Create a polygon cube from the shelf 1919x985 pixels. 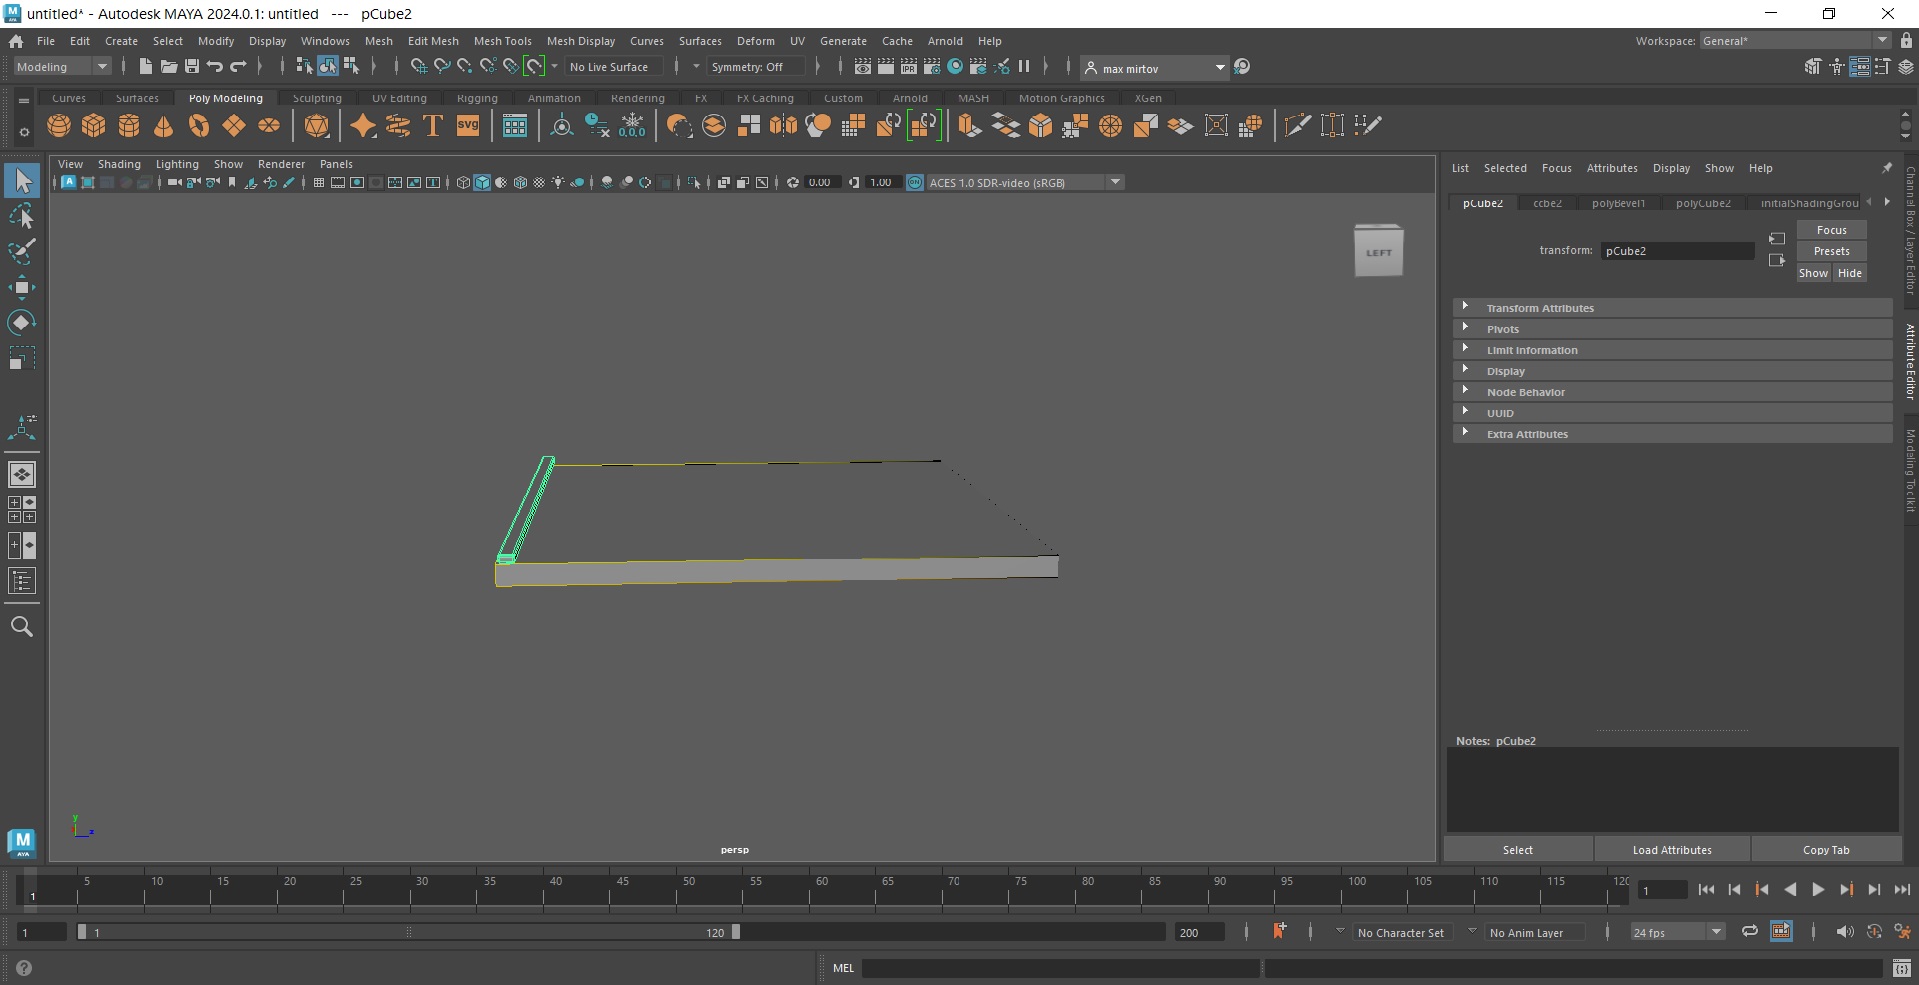click(94, 126)
